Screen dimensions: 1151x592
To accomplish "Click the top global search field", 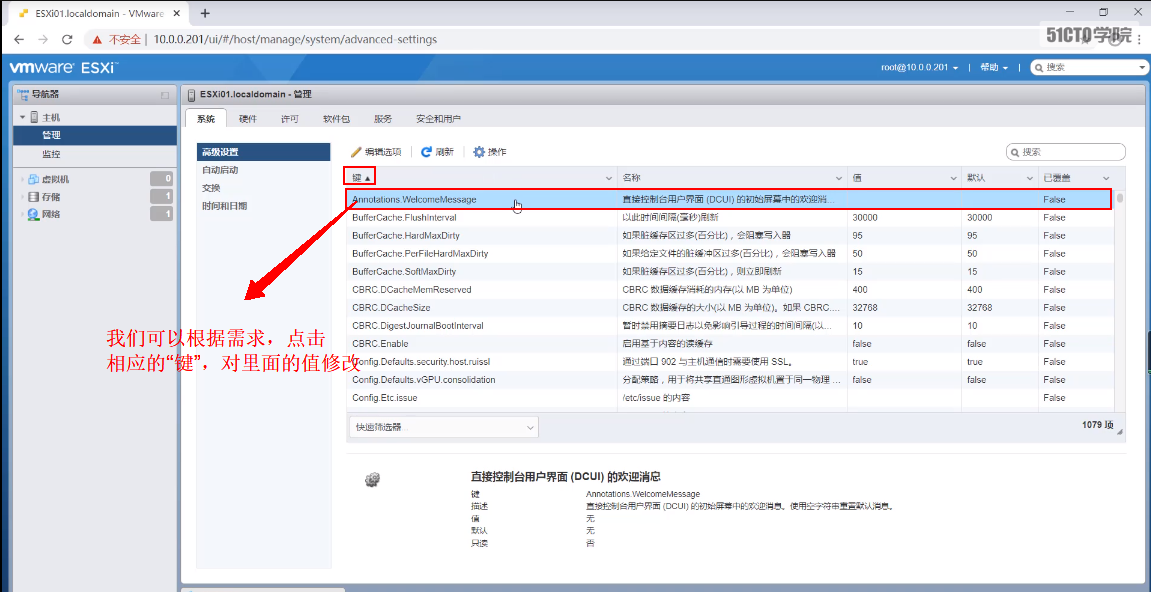I will 1090,68.
